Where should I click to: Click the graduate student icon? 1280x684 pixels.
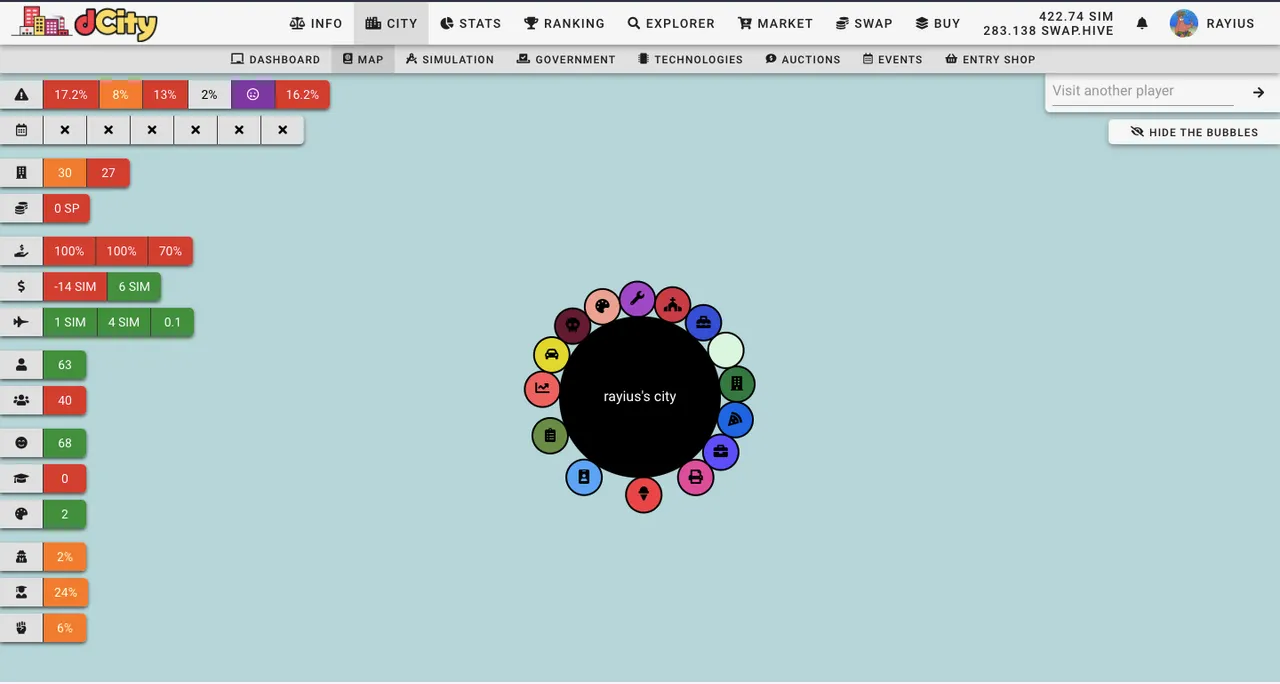[x=21, y=592]
